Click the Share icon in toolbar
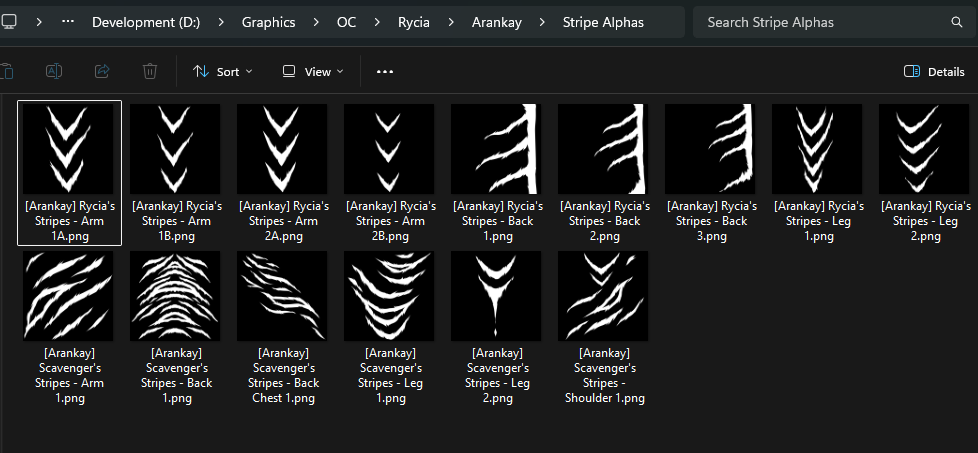This screenshot has height=453, width=978. [102, 71]
